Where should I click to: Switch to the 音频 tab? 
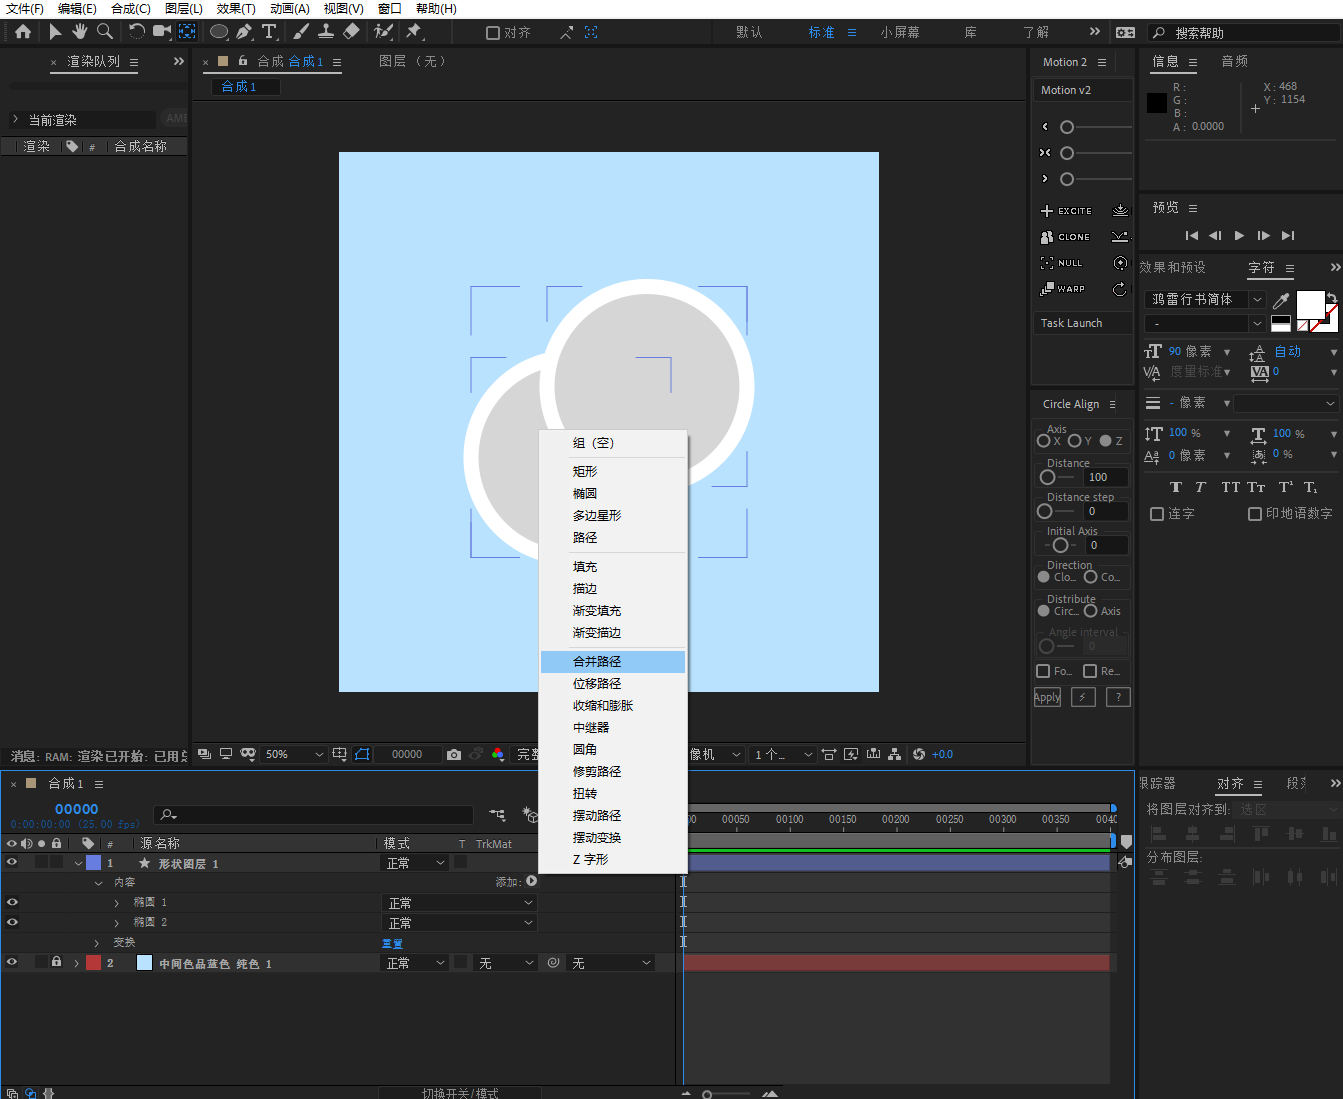[1235, 61]
